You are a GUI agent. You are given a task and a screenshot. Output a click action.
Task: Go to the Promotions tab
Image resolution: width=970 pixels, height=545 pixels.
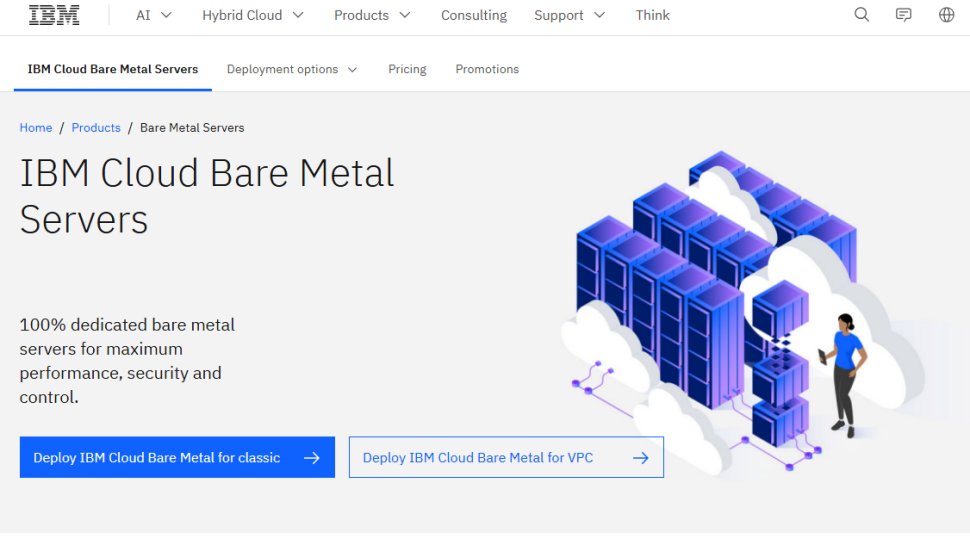pos(487,69)
